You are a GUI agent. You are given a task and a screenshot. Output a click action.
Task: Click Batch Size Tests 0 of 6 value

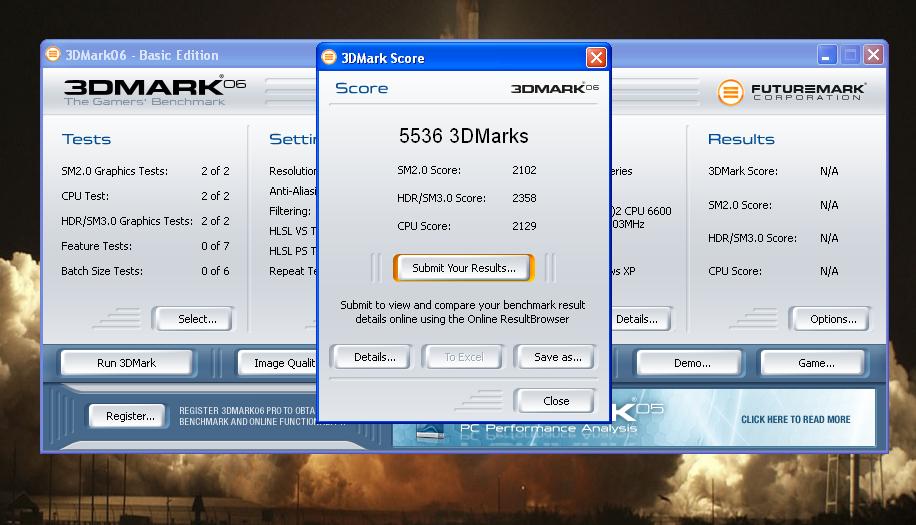(215, 272)
